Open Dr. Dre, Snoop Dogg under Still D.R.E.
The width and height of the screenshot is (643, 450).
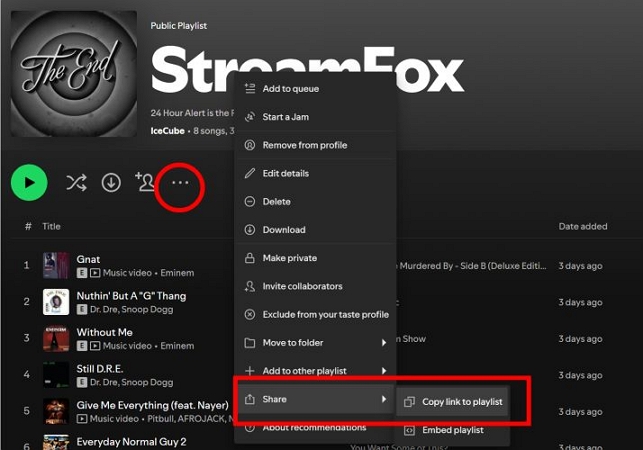(131, 382)
